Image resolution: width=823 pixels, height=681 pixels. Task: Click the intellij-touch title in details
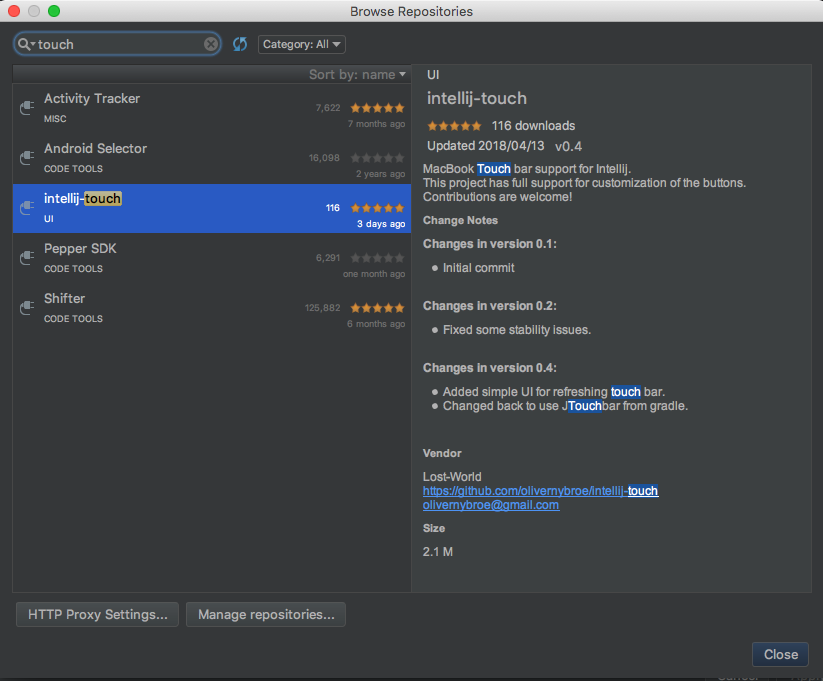pos(477,99)
